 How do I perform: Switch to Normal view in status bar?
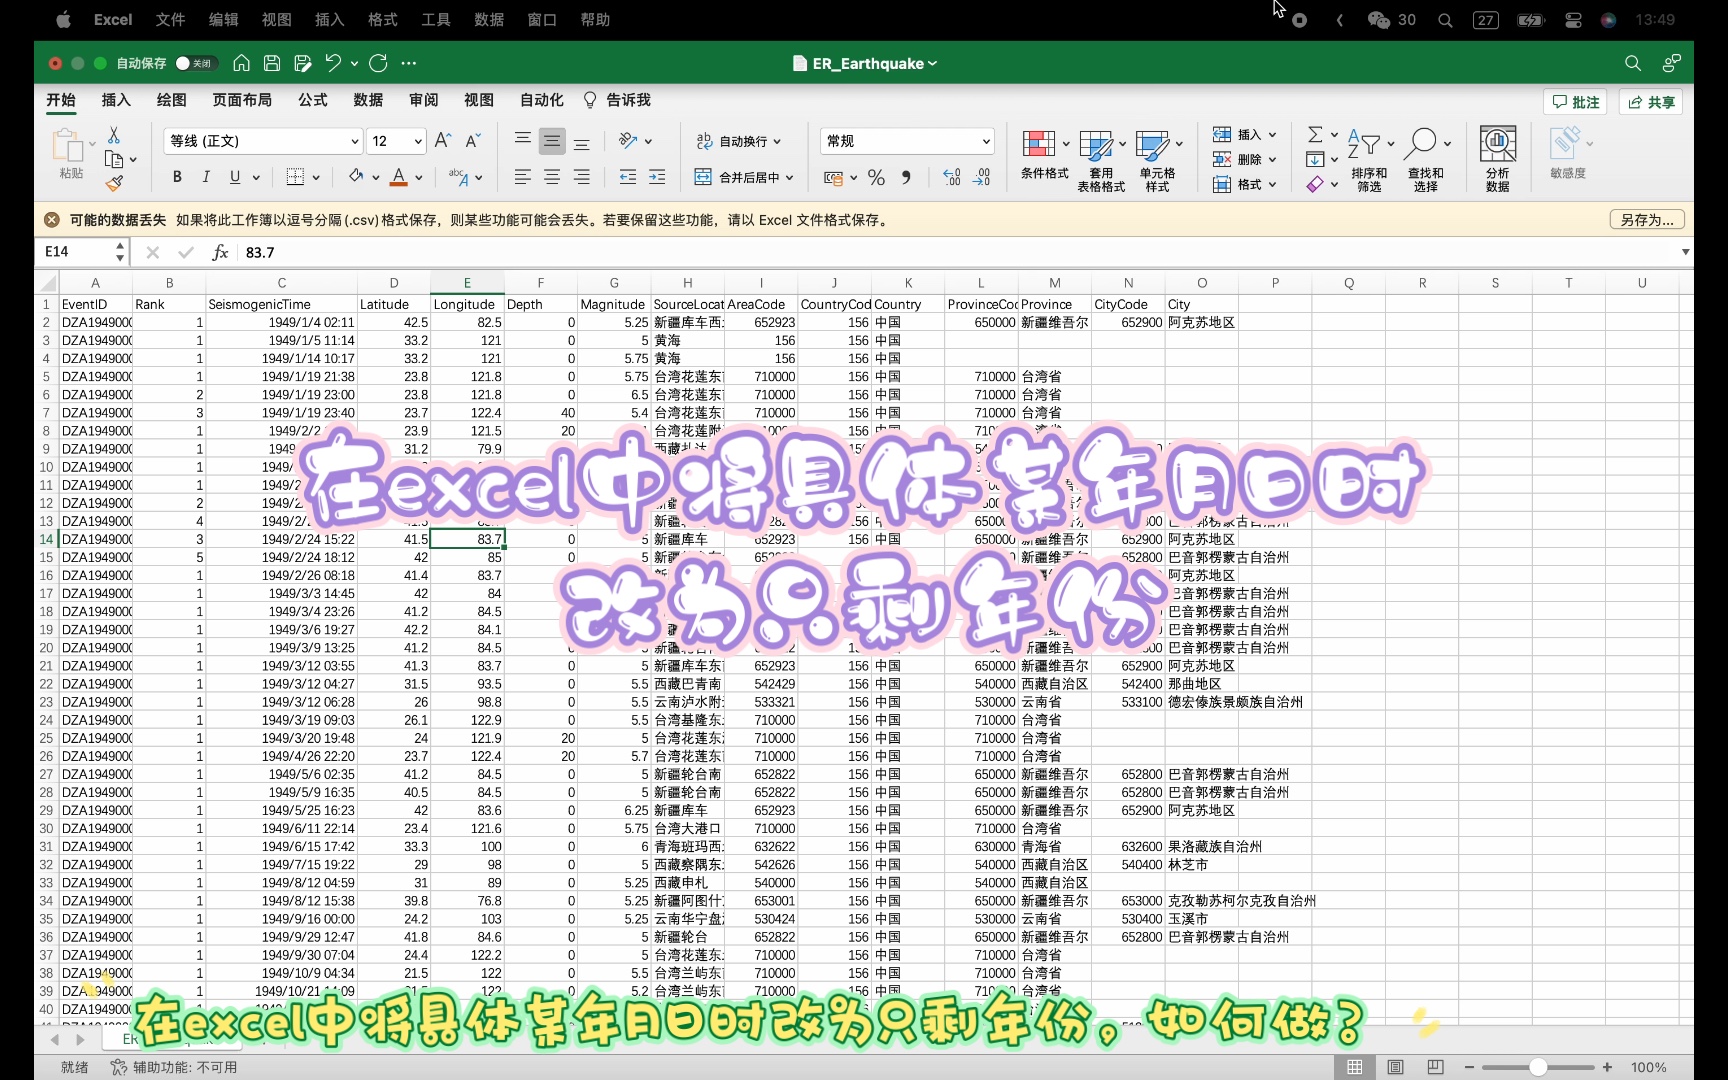click(1355, 1067)
